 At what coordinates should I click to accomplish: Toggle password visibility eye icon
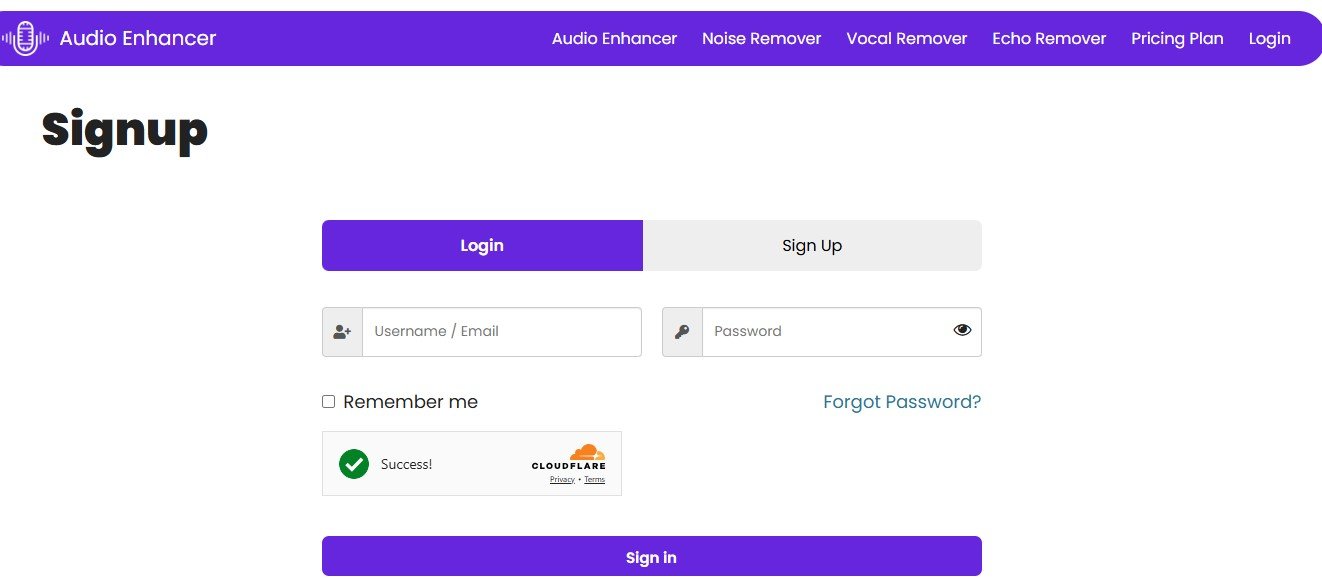(962, 330)
